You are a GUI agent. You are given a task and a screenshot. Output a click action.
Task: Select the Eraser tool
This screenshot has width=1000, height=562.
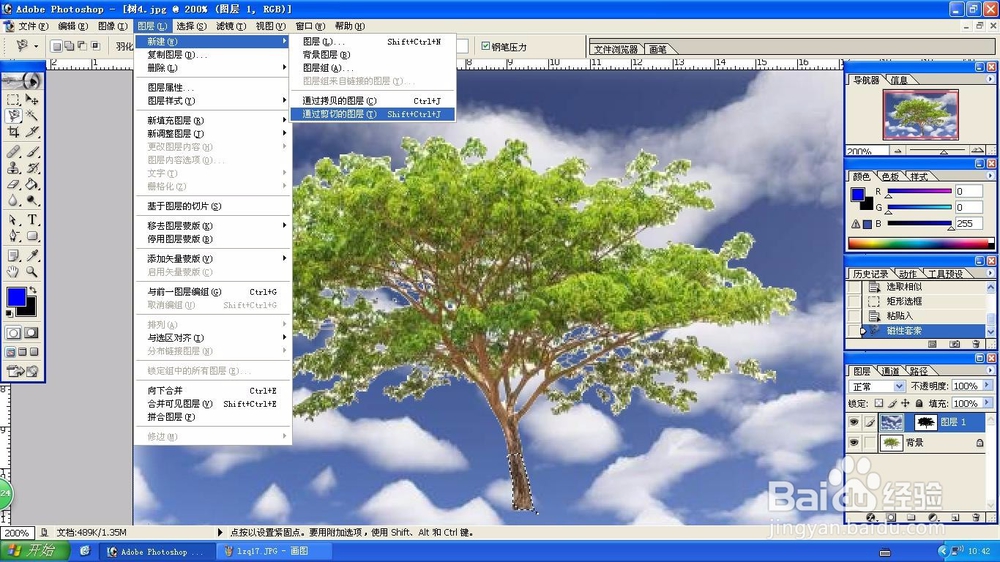click(x=13, y=184)
